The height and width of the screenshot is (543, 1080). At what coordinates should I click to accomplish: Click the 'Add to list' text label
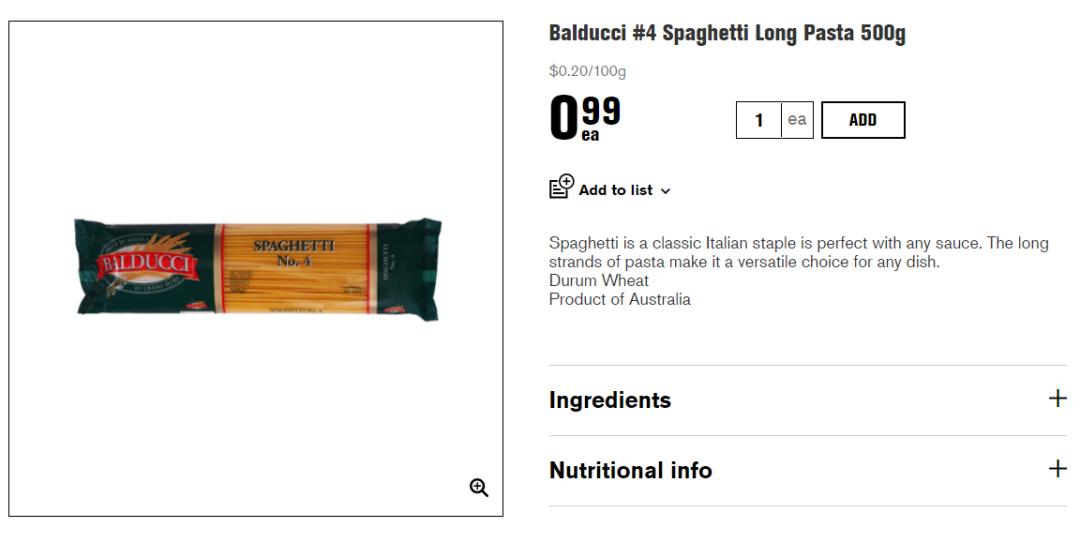[615, 190]
